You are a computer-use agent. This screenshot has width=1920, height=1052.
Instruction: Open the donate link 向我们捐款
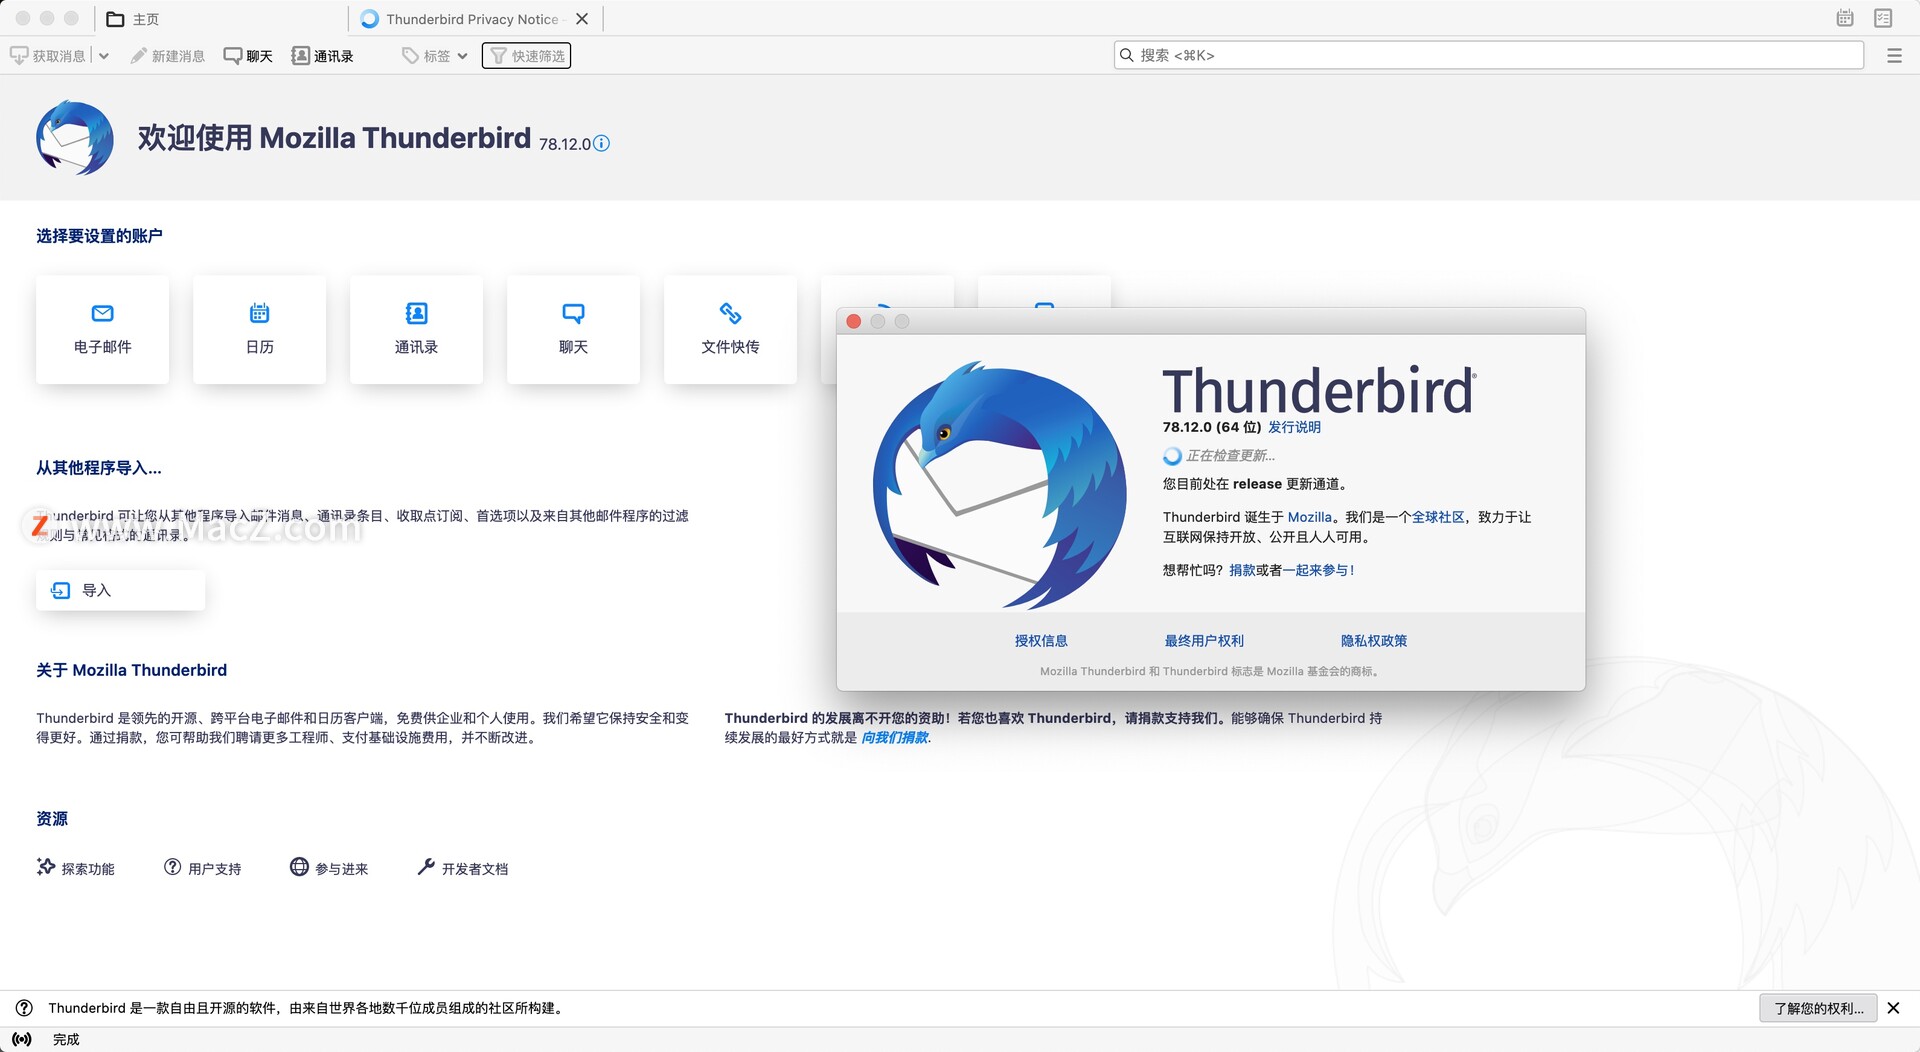(895, 737)
